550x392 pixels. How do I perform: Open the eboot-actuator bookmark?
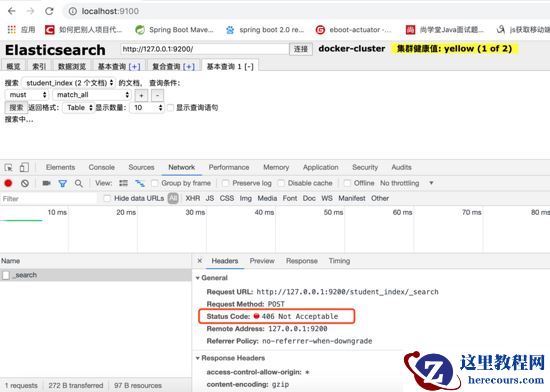[x=354, y=30]
